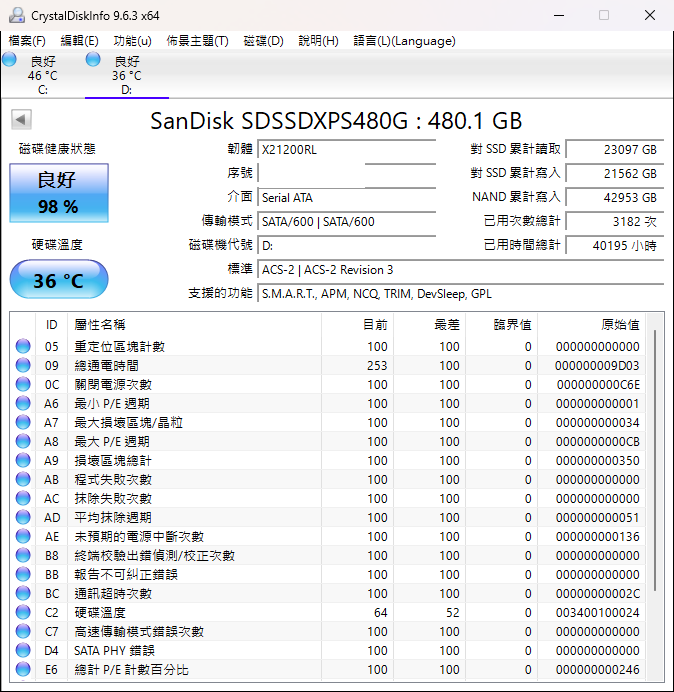
Task: Click the 臨界值 column header
Action: click(501, 325)
